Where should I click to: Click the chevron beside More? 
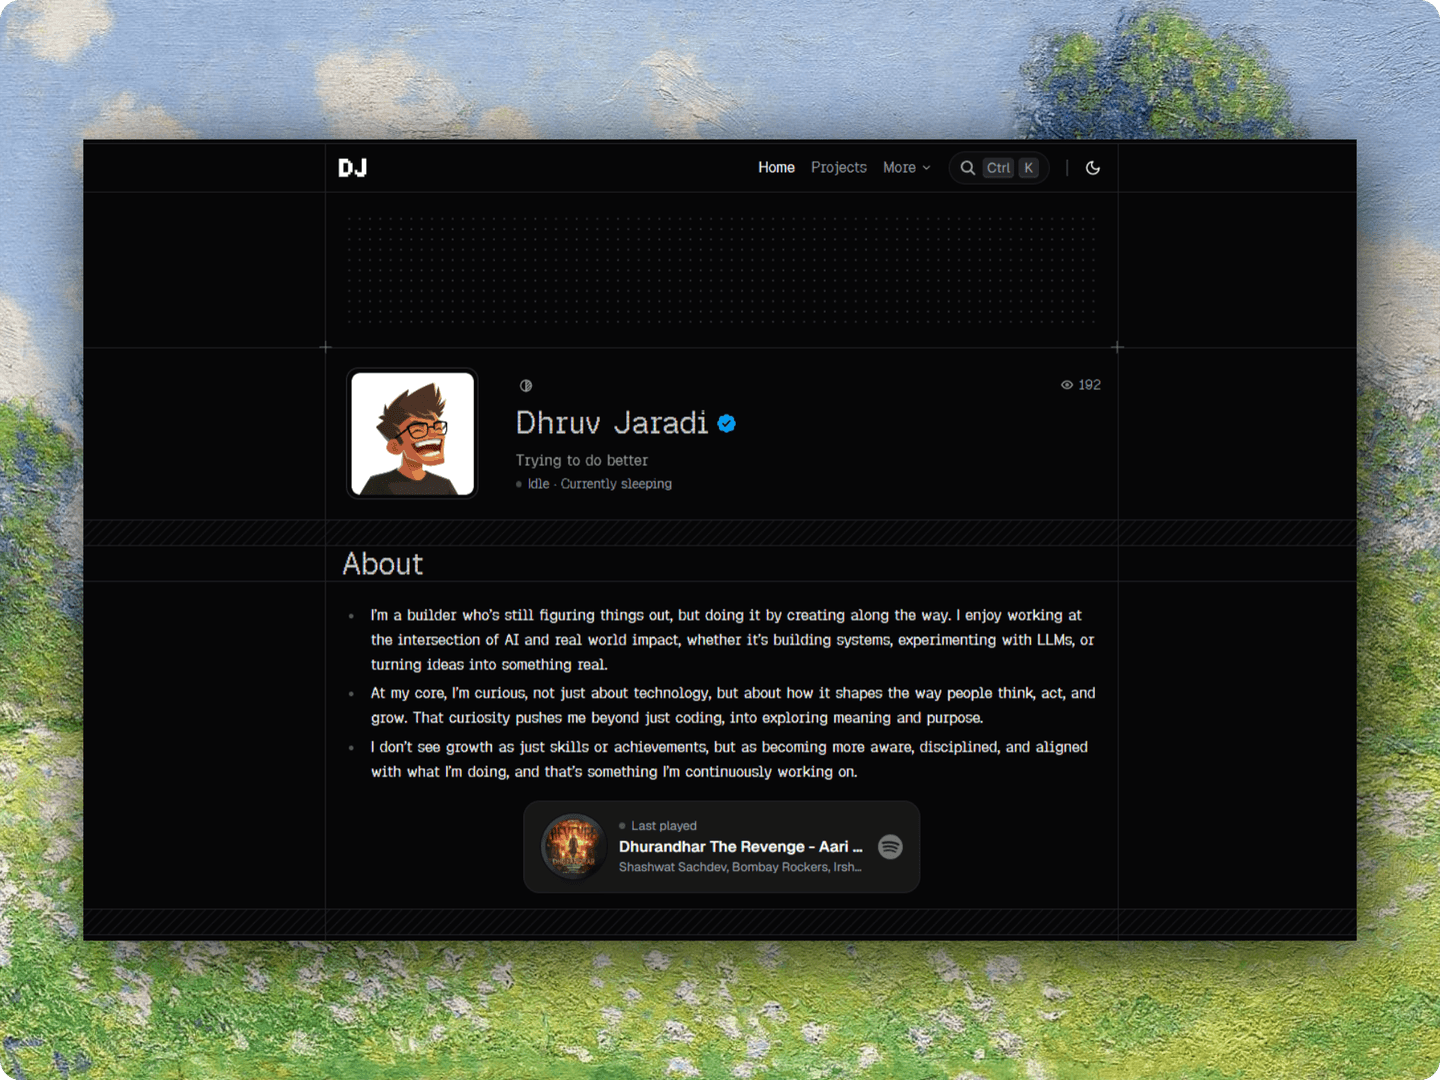926,168
